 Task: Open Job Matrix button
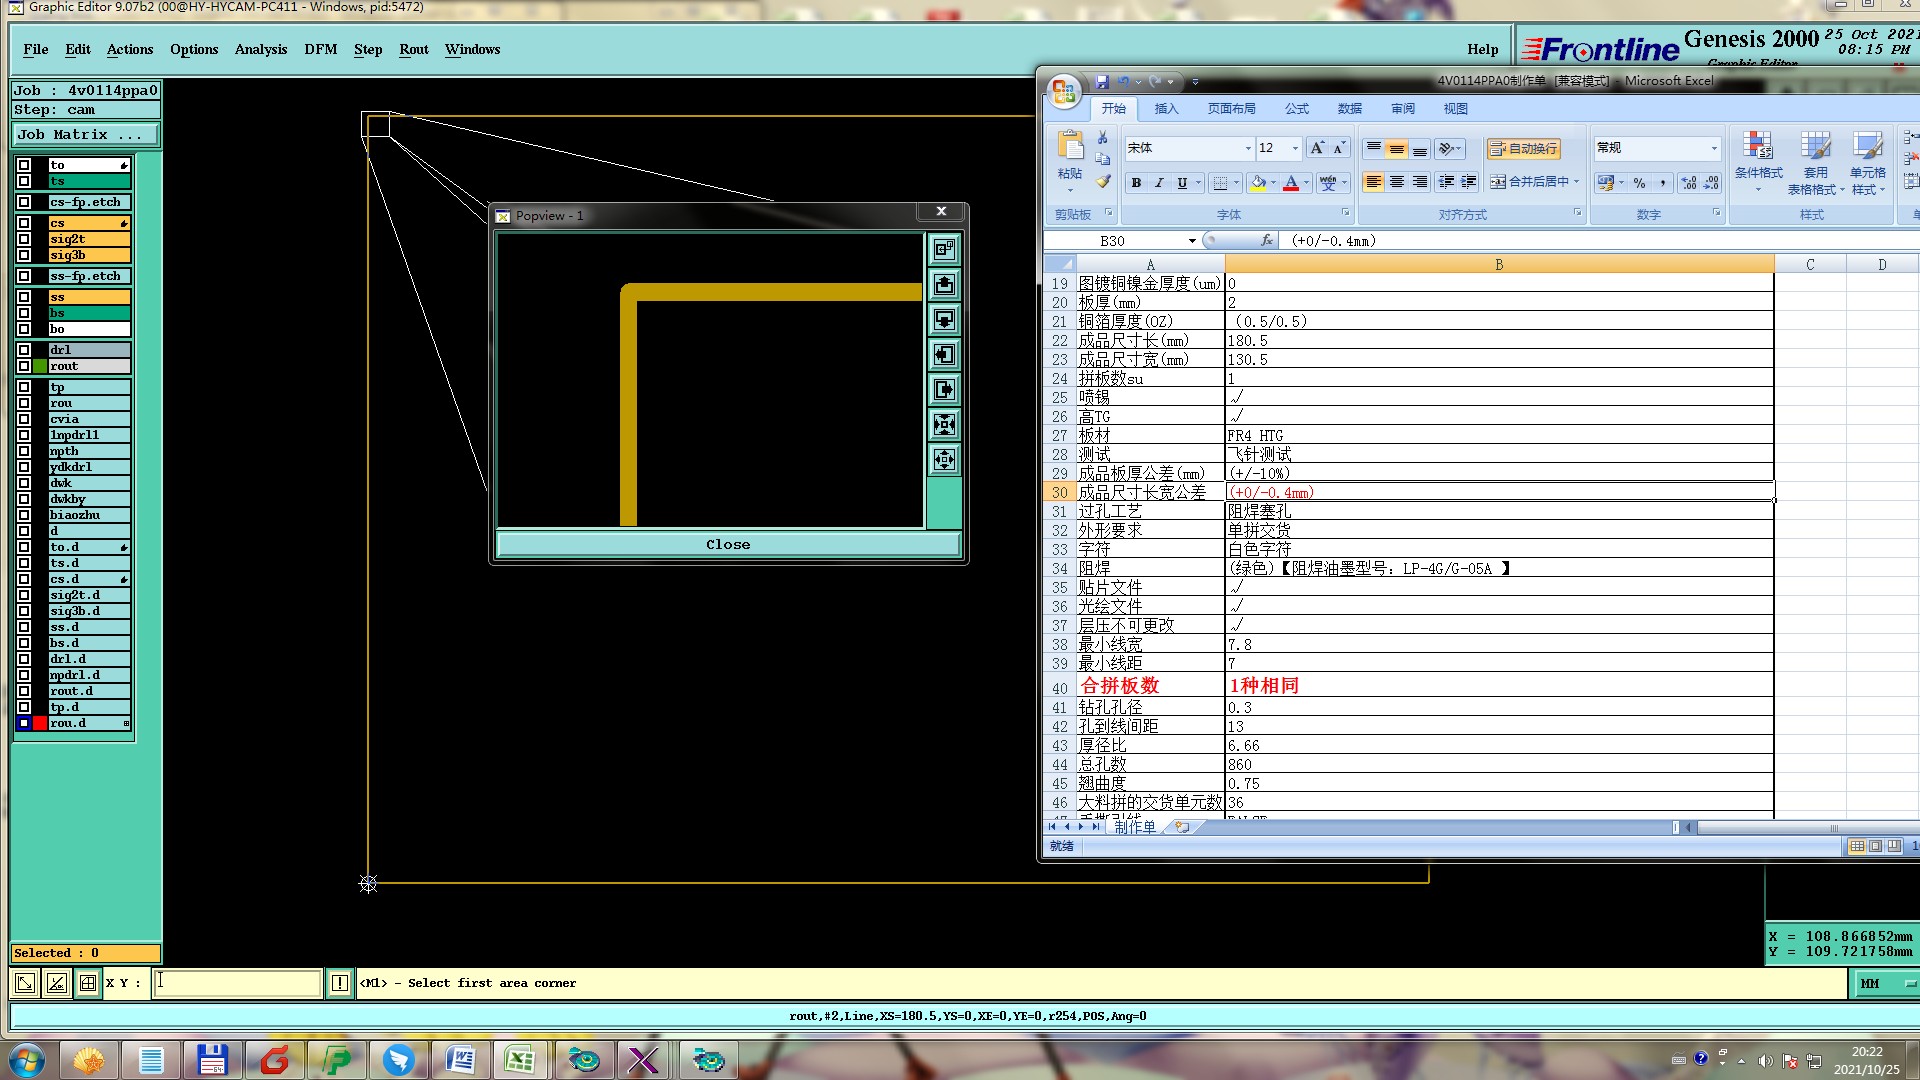(85, 134)
